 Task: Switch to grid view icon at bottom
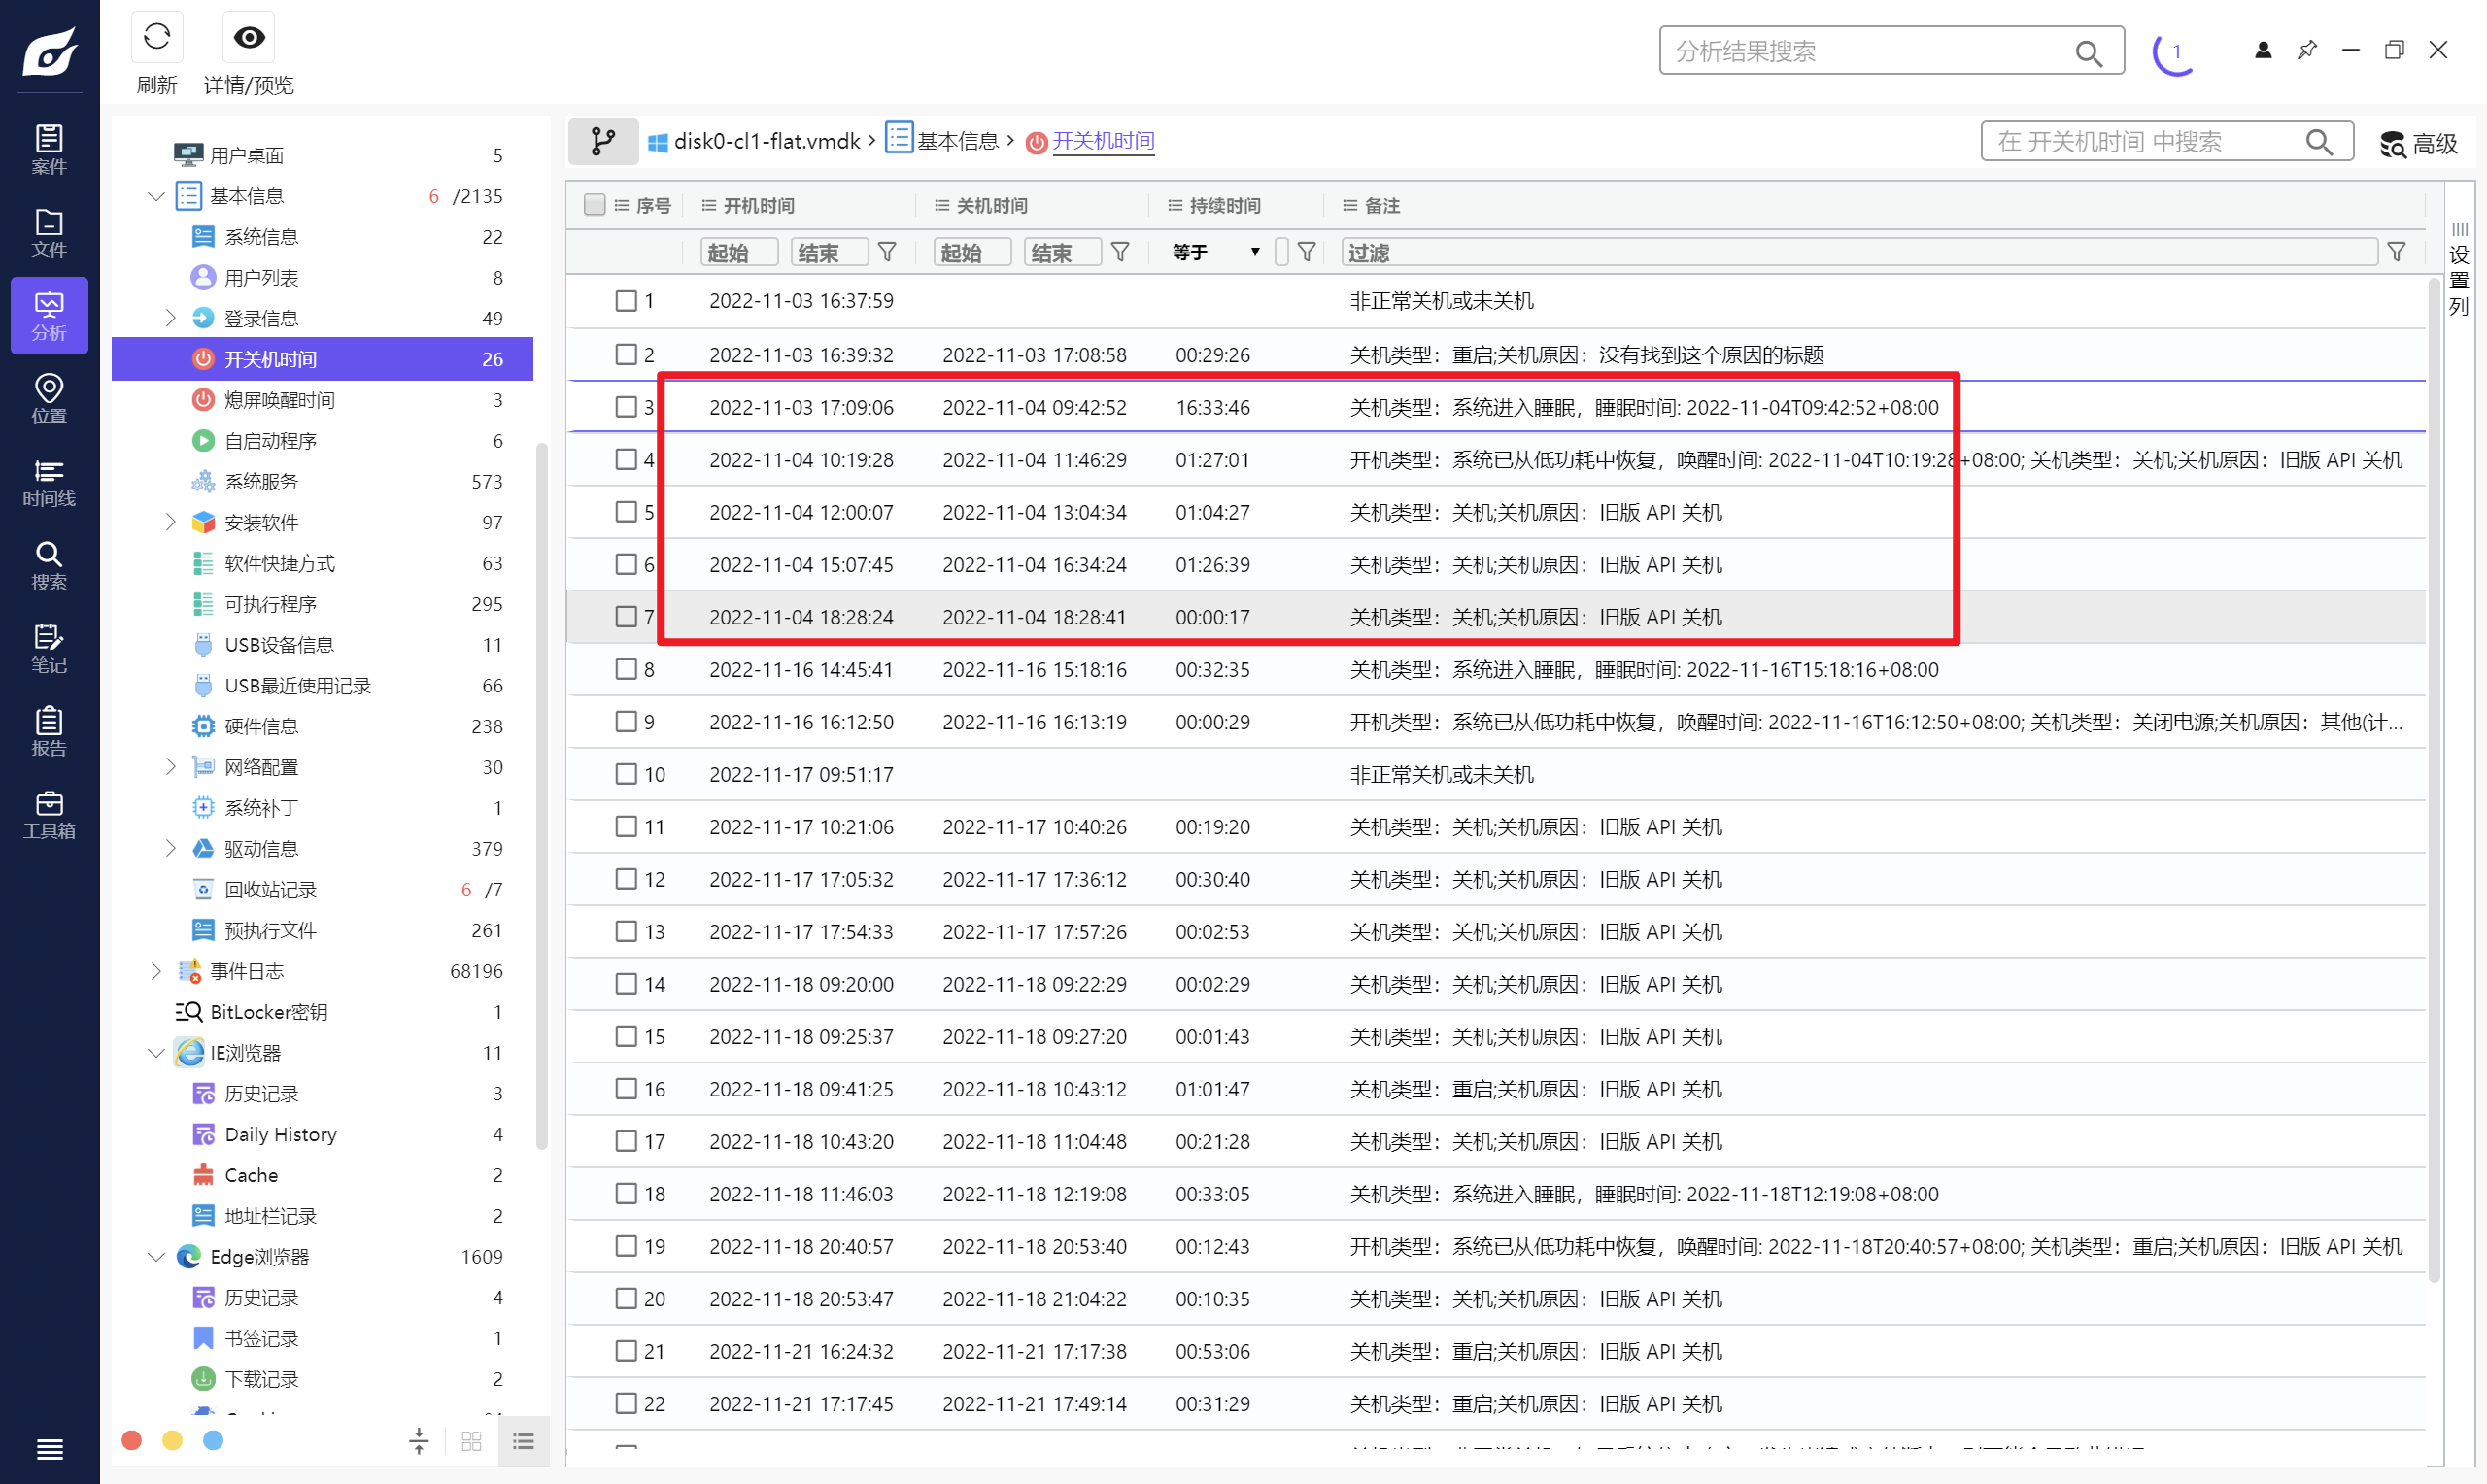coord(471,1440)
